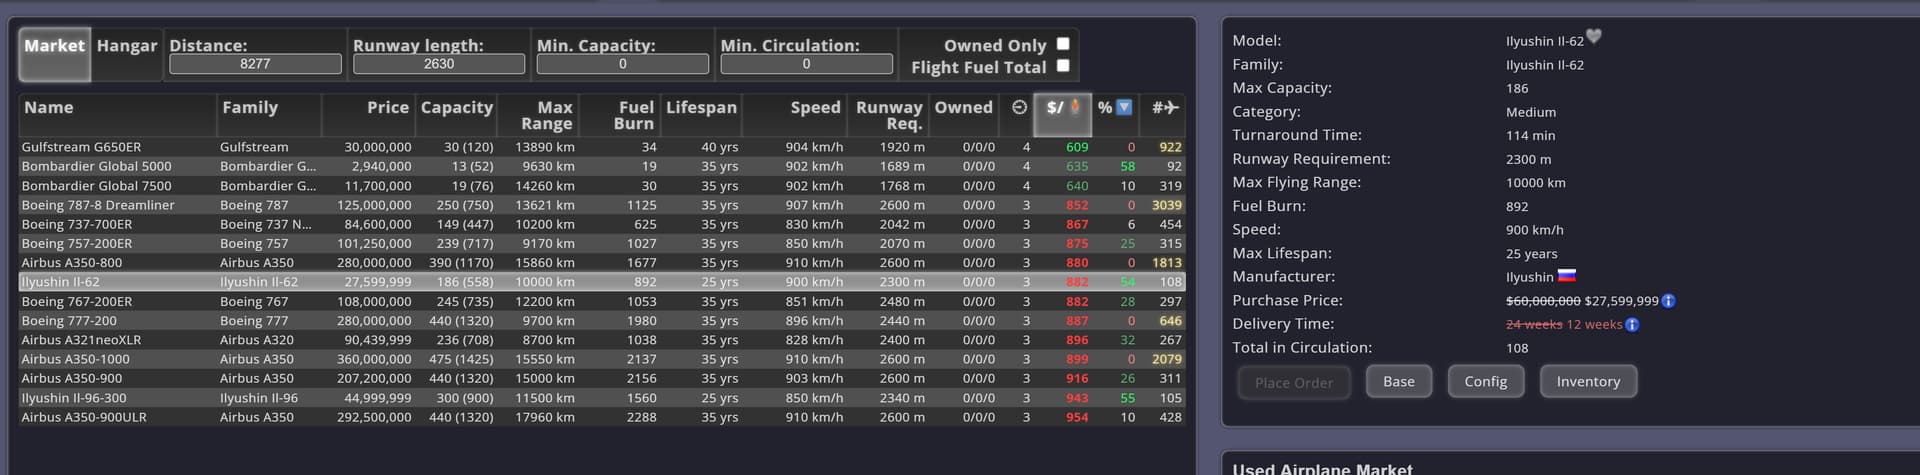Select the Airbus A350-900 row
The height and width of the screenshot is (475, 1920).
tap(602, 378)
